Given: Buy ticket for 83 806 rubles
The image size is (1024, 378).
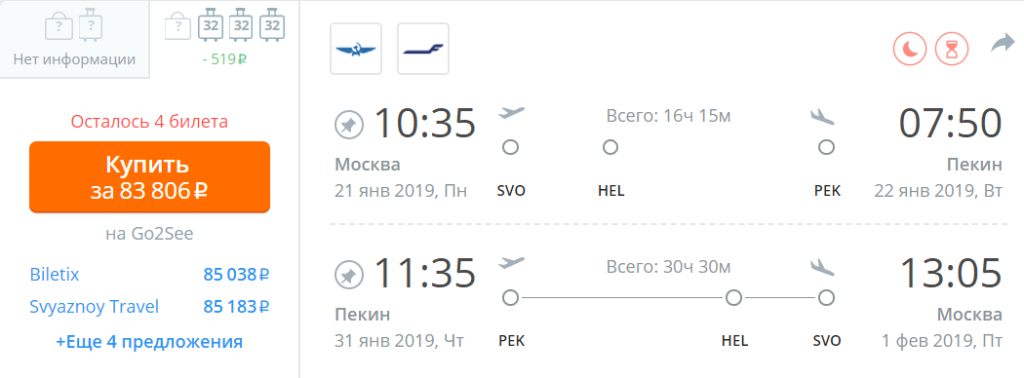Looking at the screenshot, I should pyautogui.click(x=150, y=176).
